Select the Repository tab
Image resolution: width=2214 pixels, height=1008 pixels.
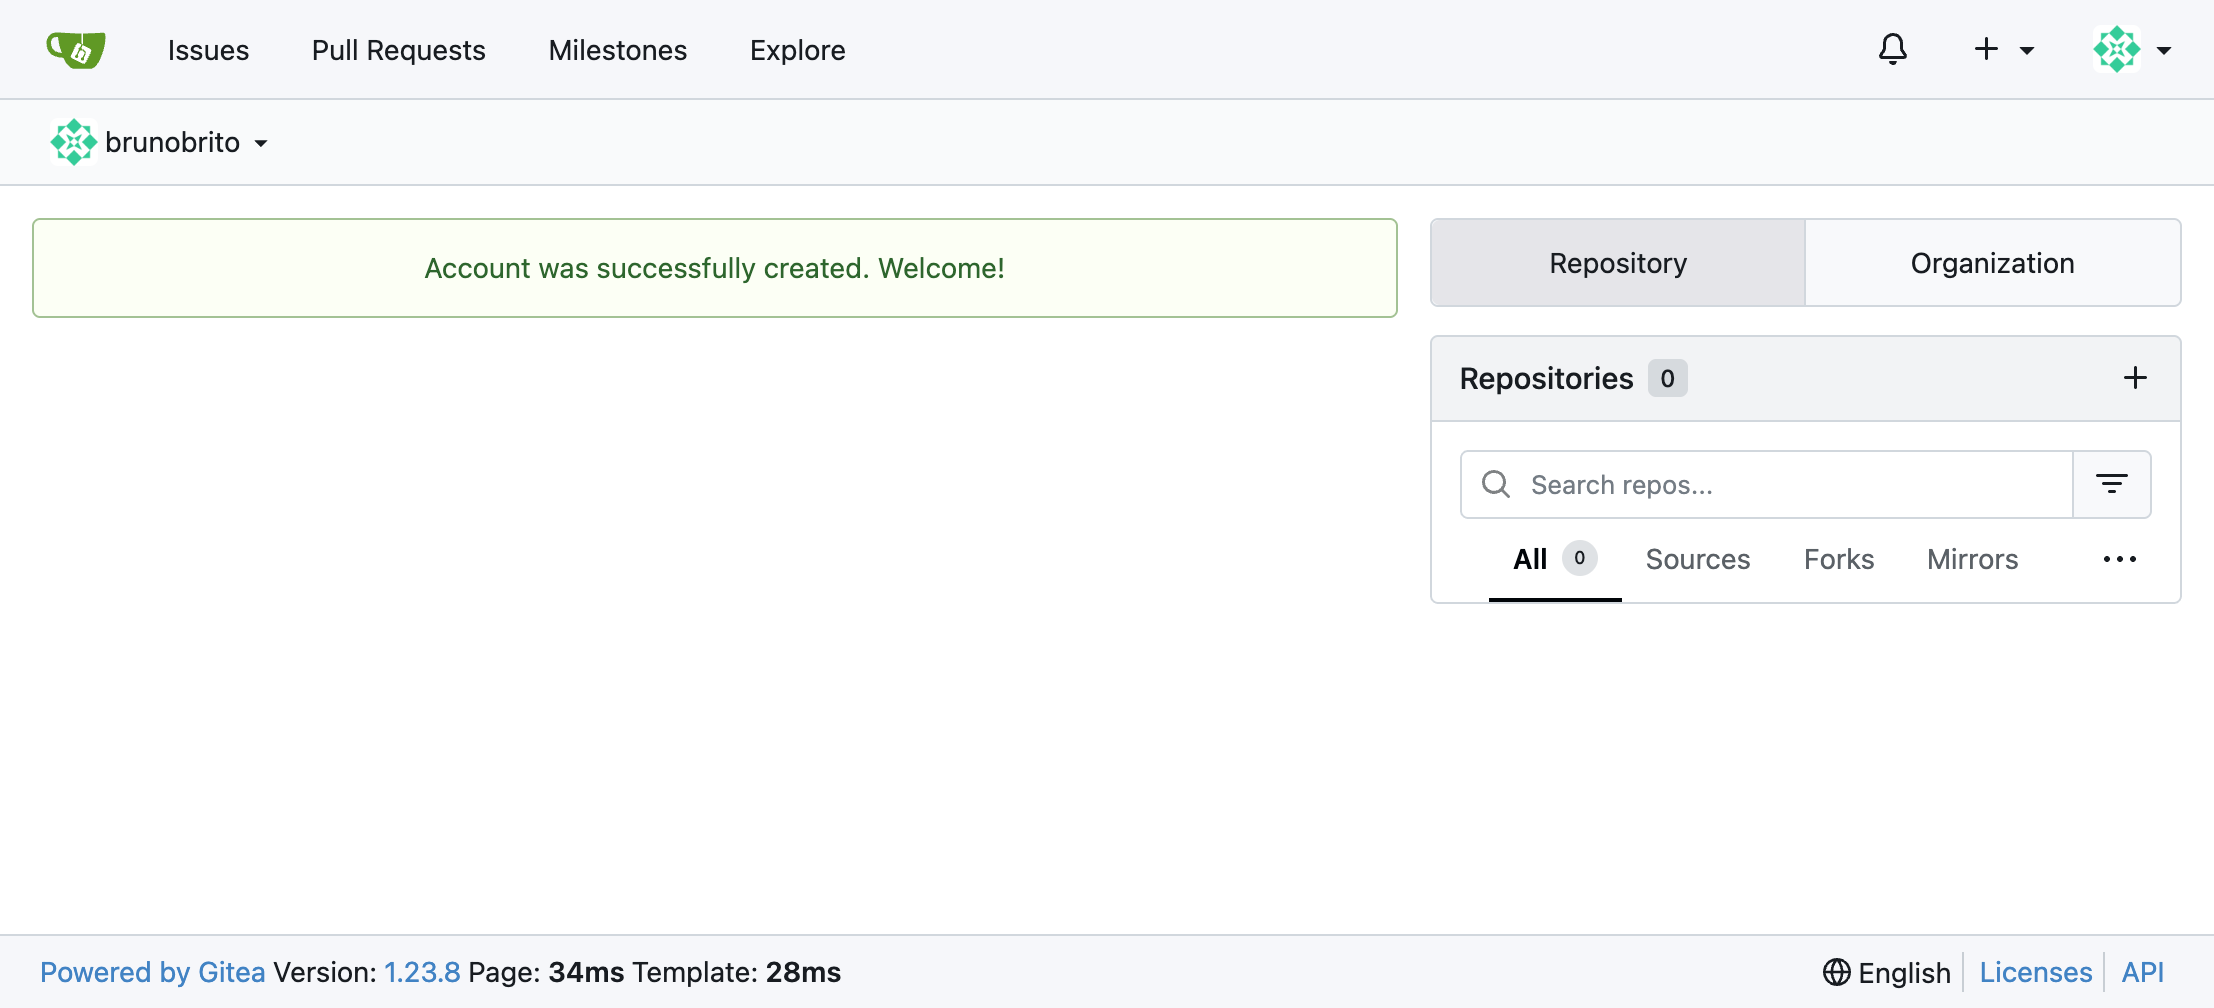pos(1617,263)
